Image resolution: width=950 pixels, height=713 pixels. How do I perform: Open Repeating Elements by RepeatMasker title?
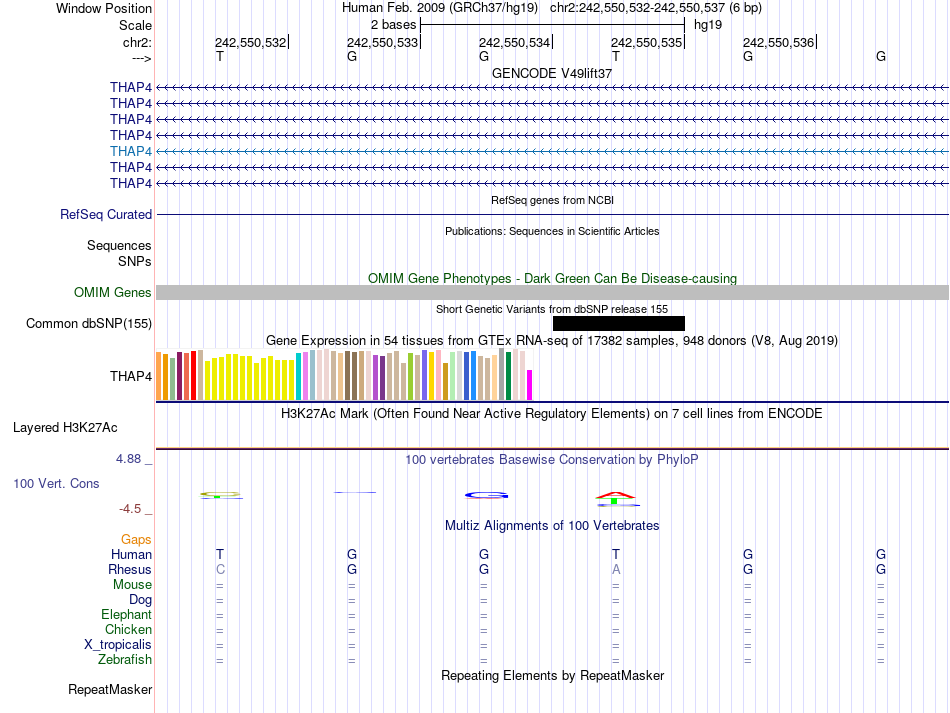(553, 676)
